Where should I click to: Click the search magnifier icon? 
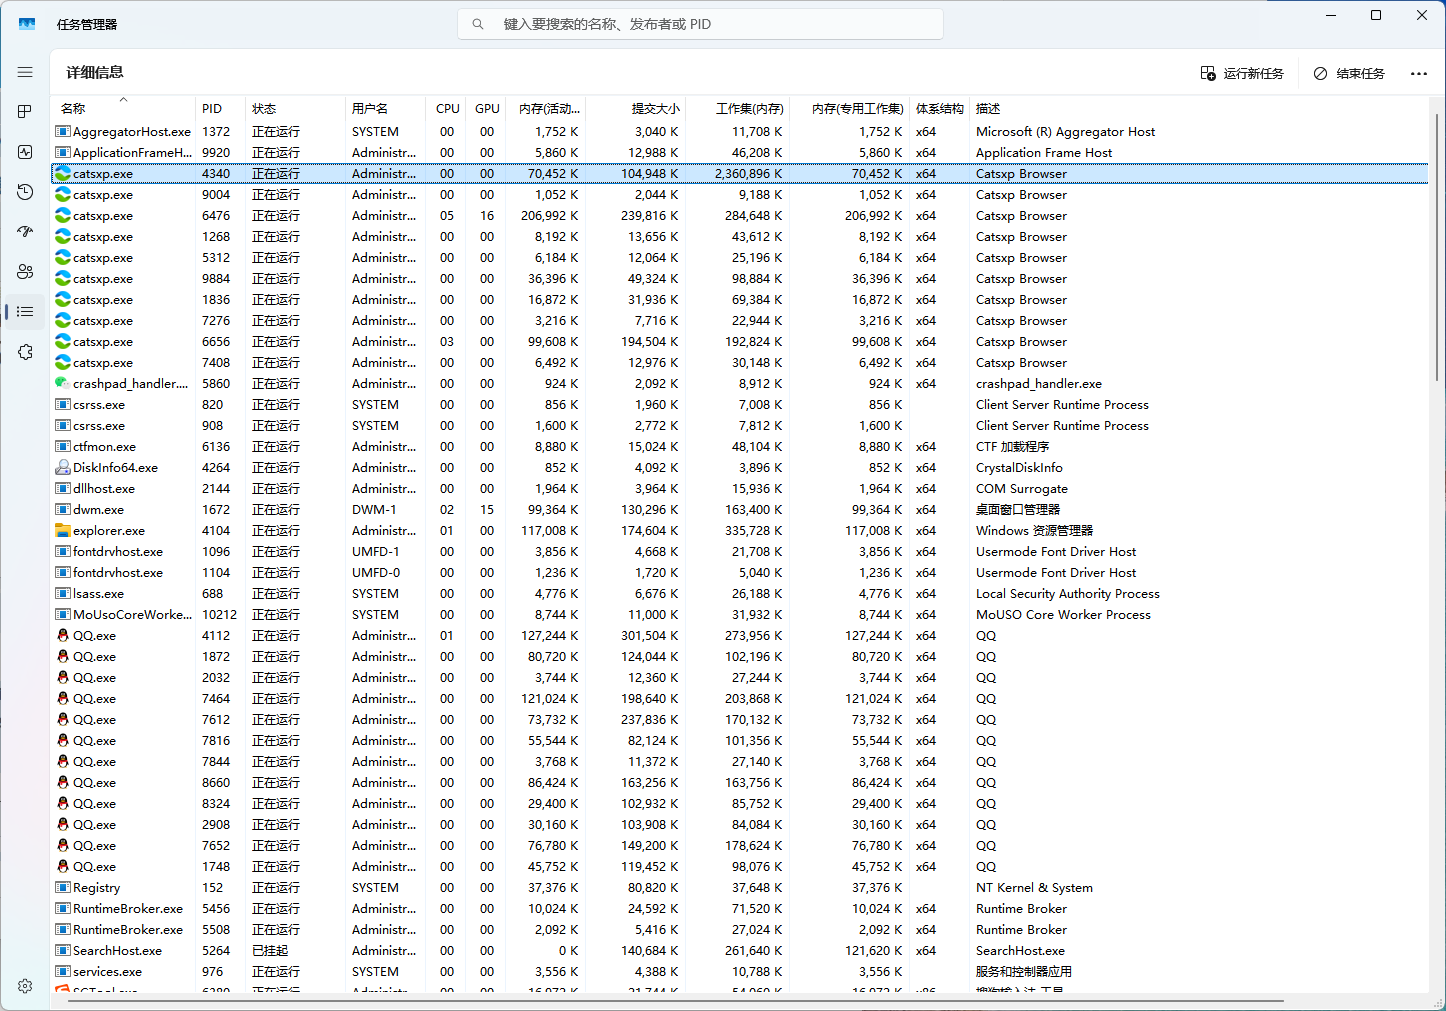pos(478,24)
